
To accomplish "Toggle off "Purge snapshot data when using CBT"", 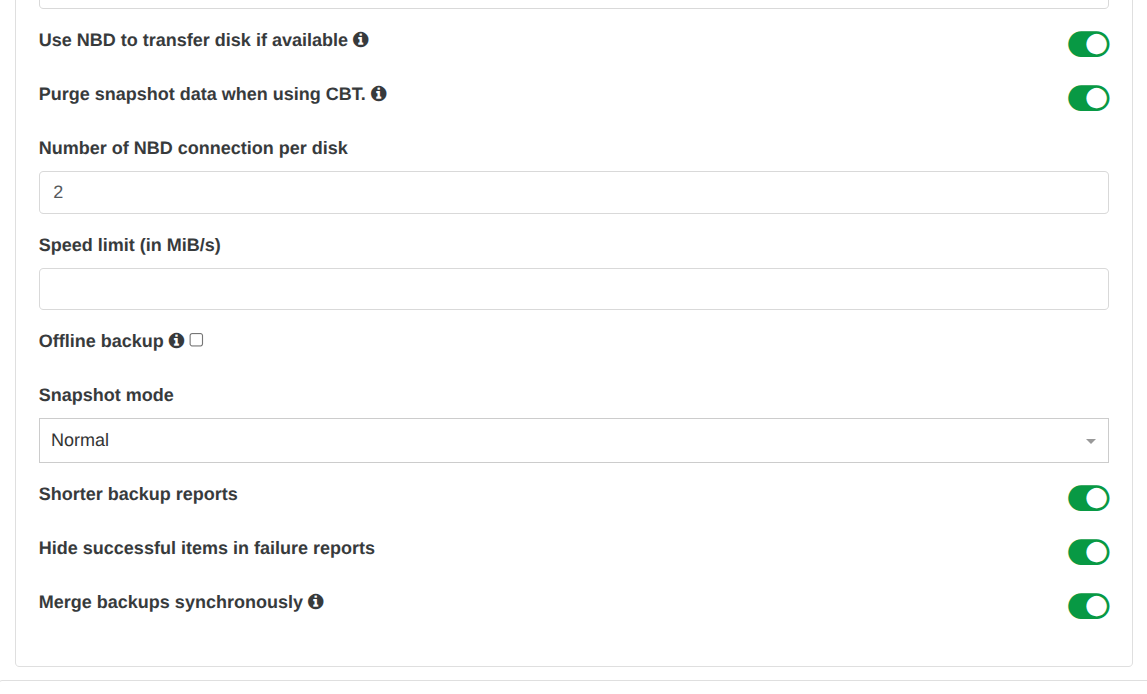I will [x=1088, y=98].
